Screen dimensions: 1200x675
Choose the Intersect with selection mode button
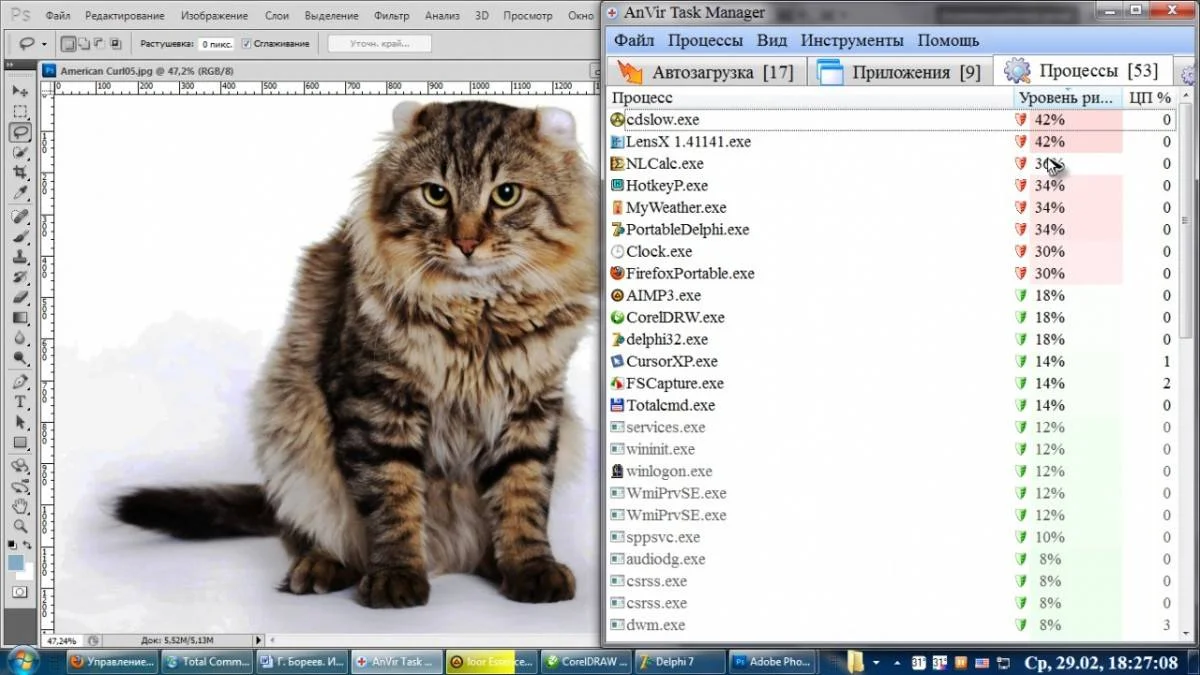115,44
